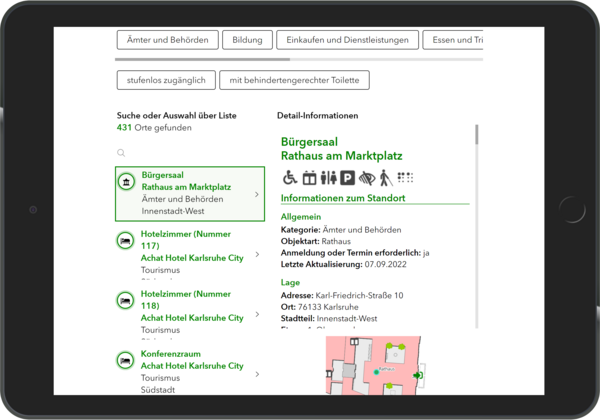This screenshot has width=600, height=420.
Task: Click the blind person with cane icon
Action: click(385, 178)
